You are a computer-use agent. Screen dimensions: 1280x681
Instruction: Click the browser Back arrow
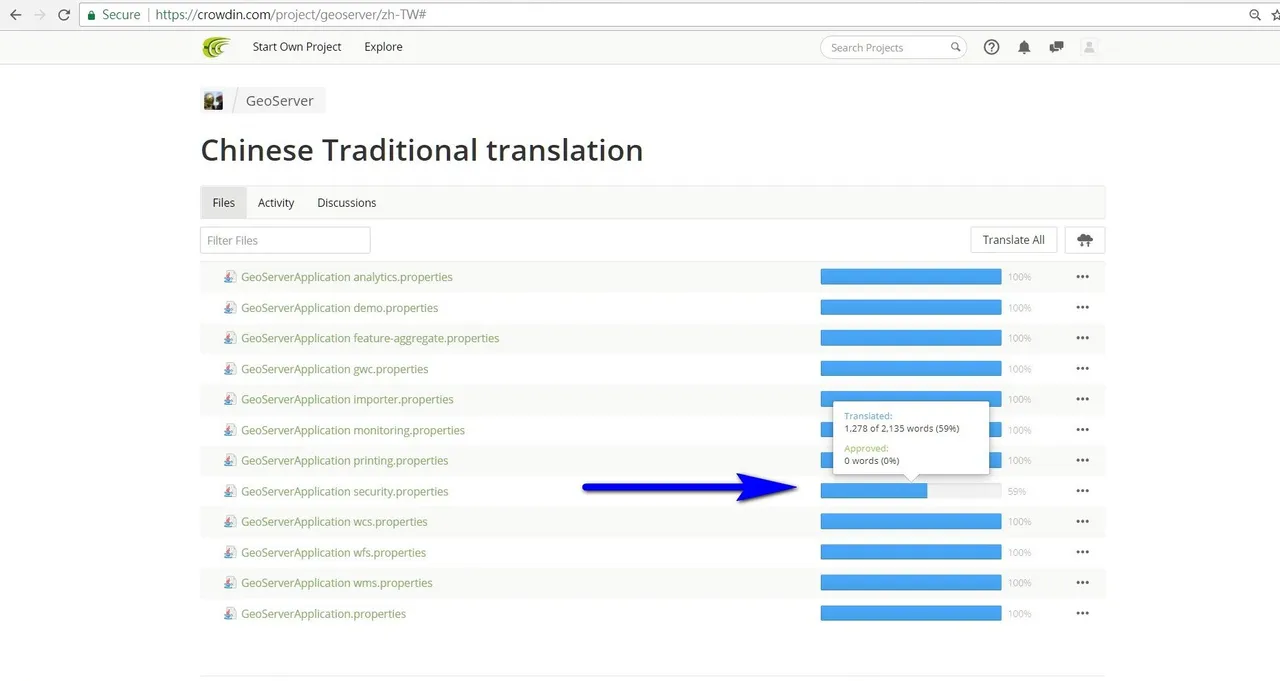pos(15,15)
